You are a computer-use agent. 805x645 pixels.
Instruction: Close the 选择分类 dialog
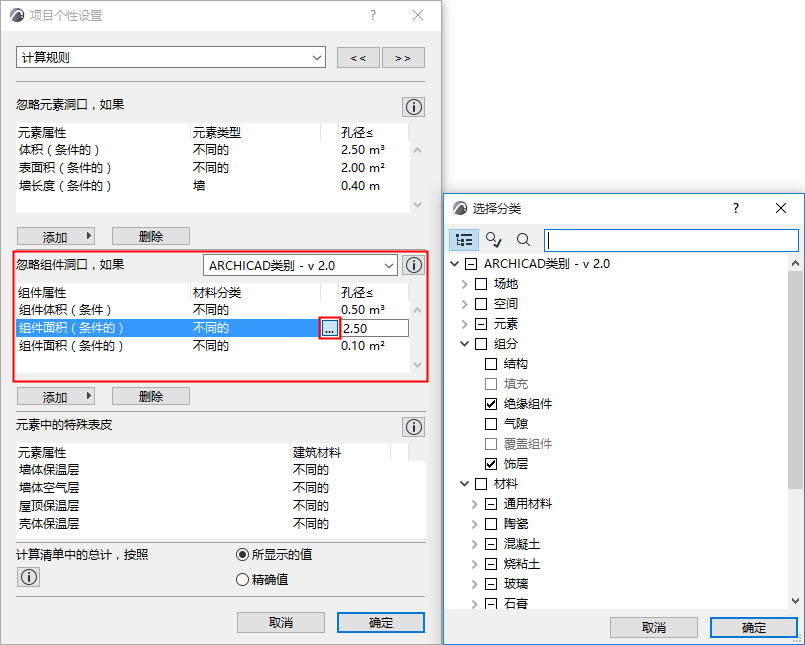[x=781, y=208]
